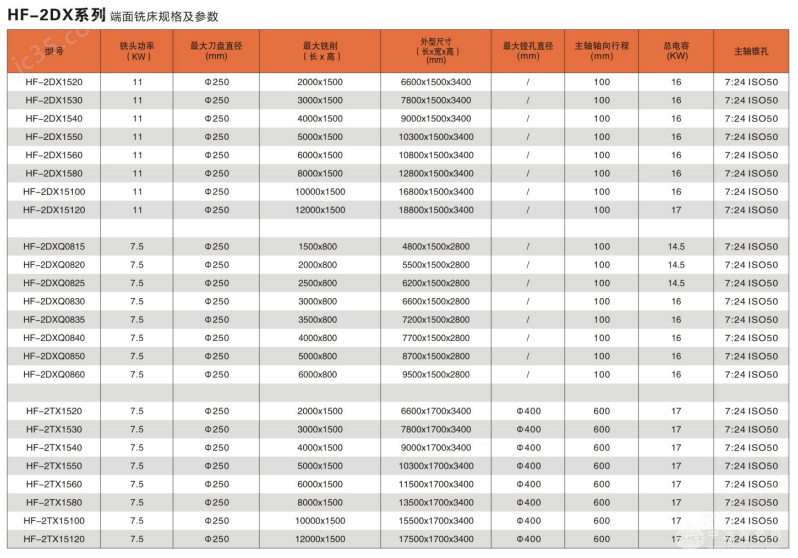
Task: Click dimension value 18800x1500x3400
Action: pyautogui.click(x=436, y=210)
